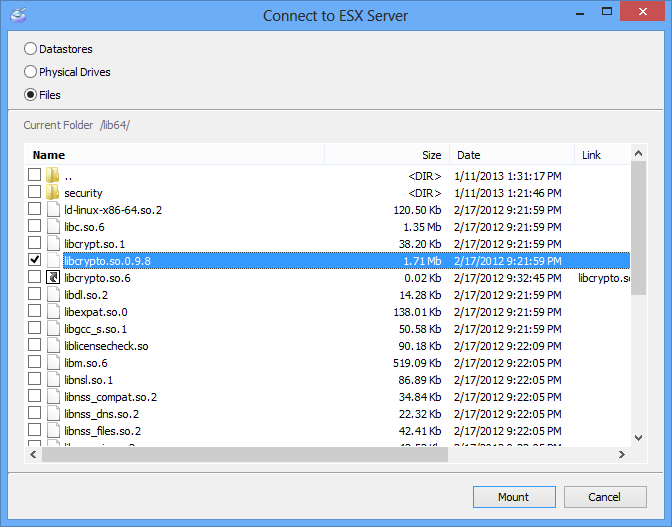The image size is (672, 527).
Task: Check the libcrypto.so.6 checkbox
Action: [x=34, y=277]
